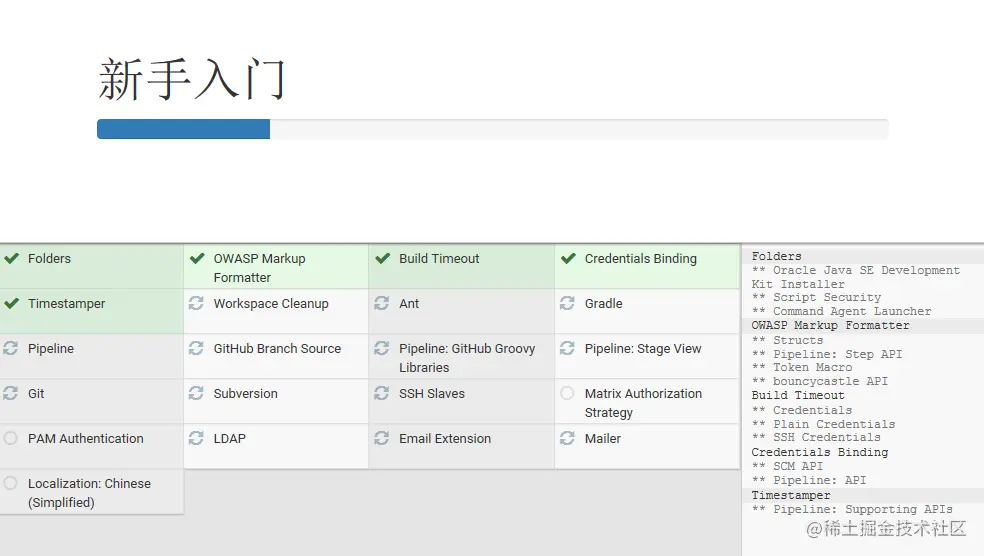984x556 pixels.
Task: Click the checkmark beside Timestamper
Action: [11, 304]
